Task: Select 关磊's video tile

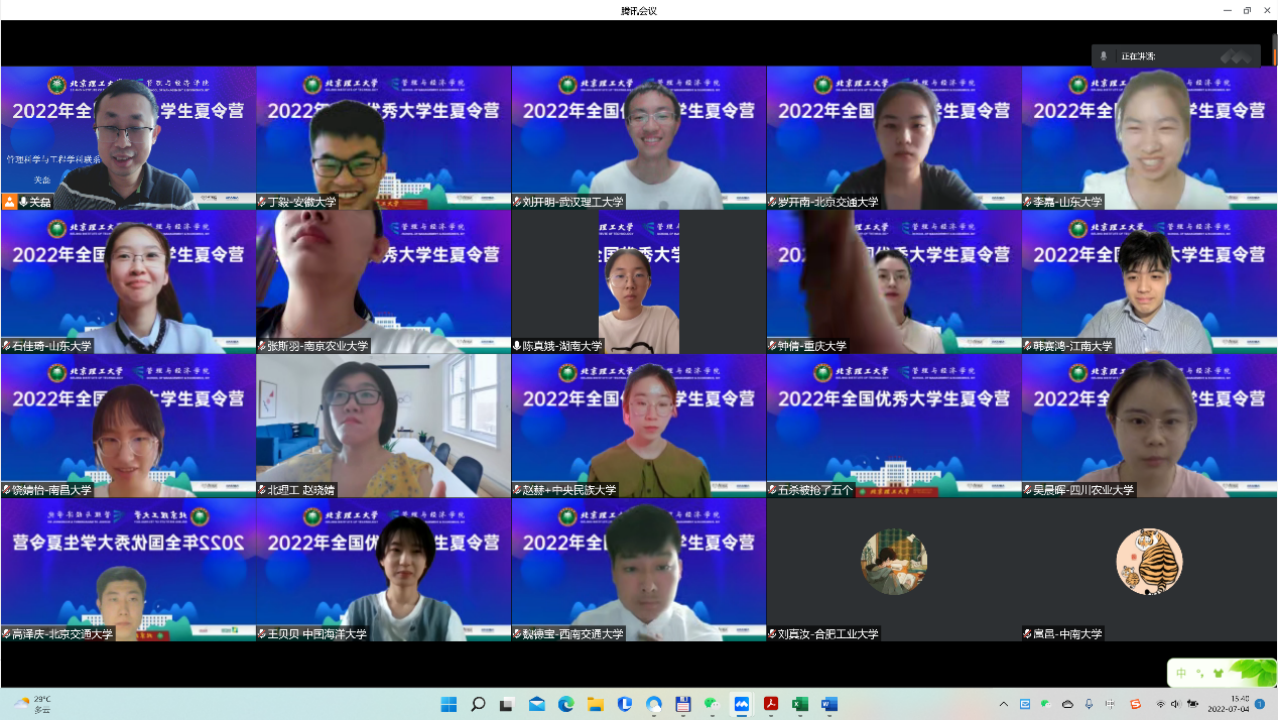Action: [x=128, y=138]
